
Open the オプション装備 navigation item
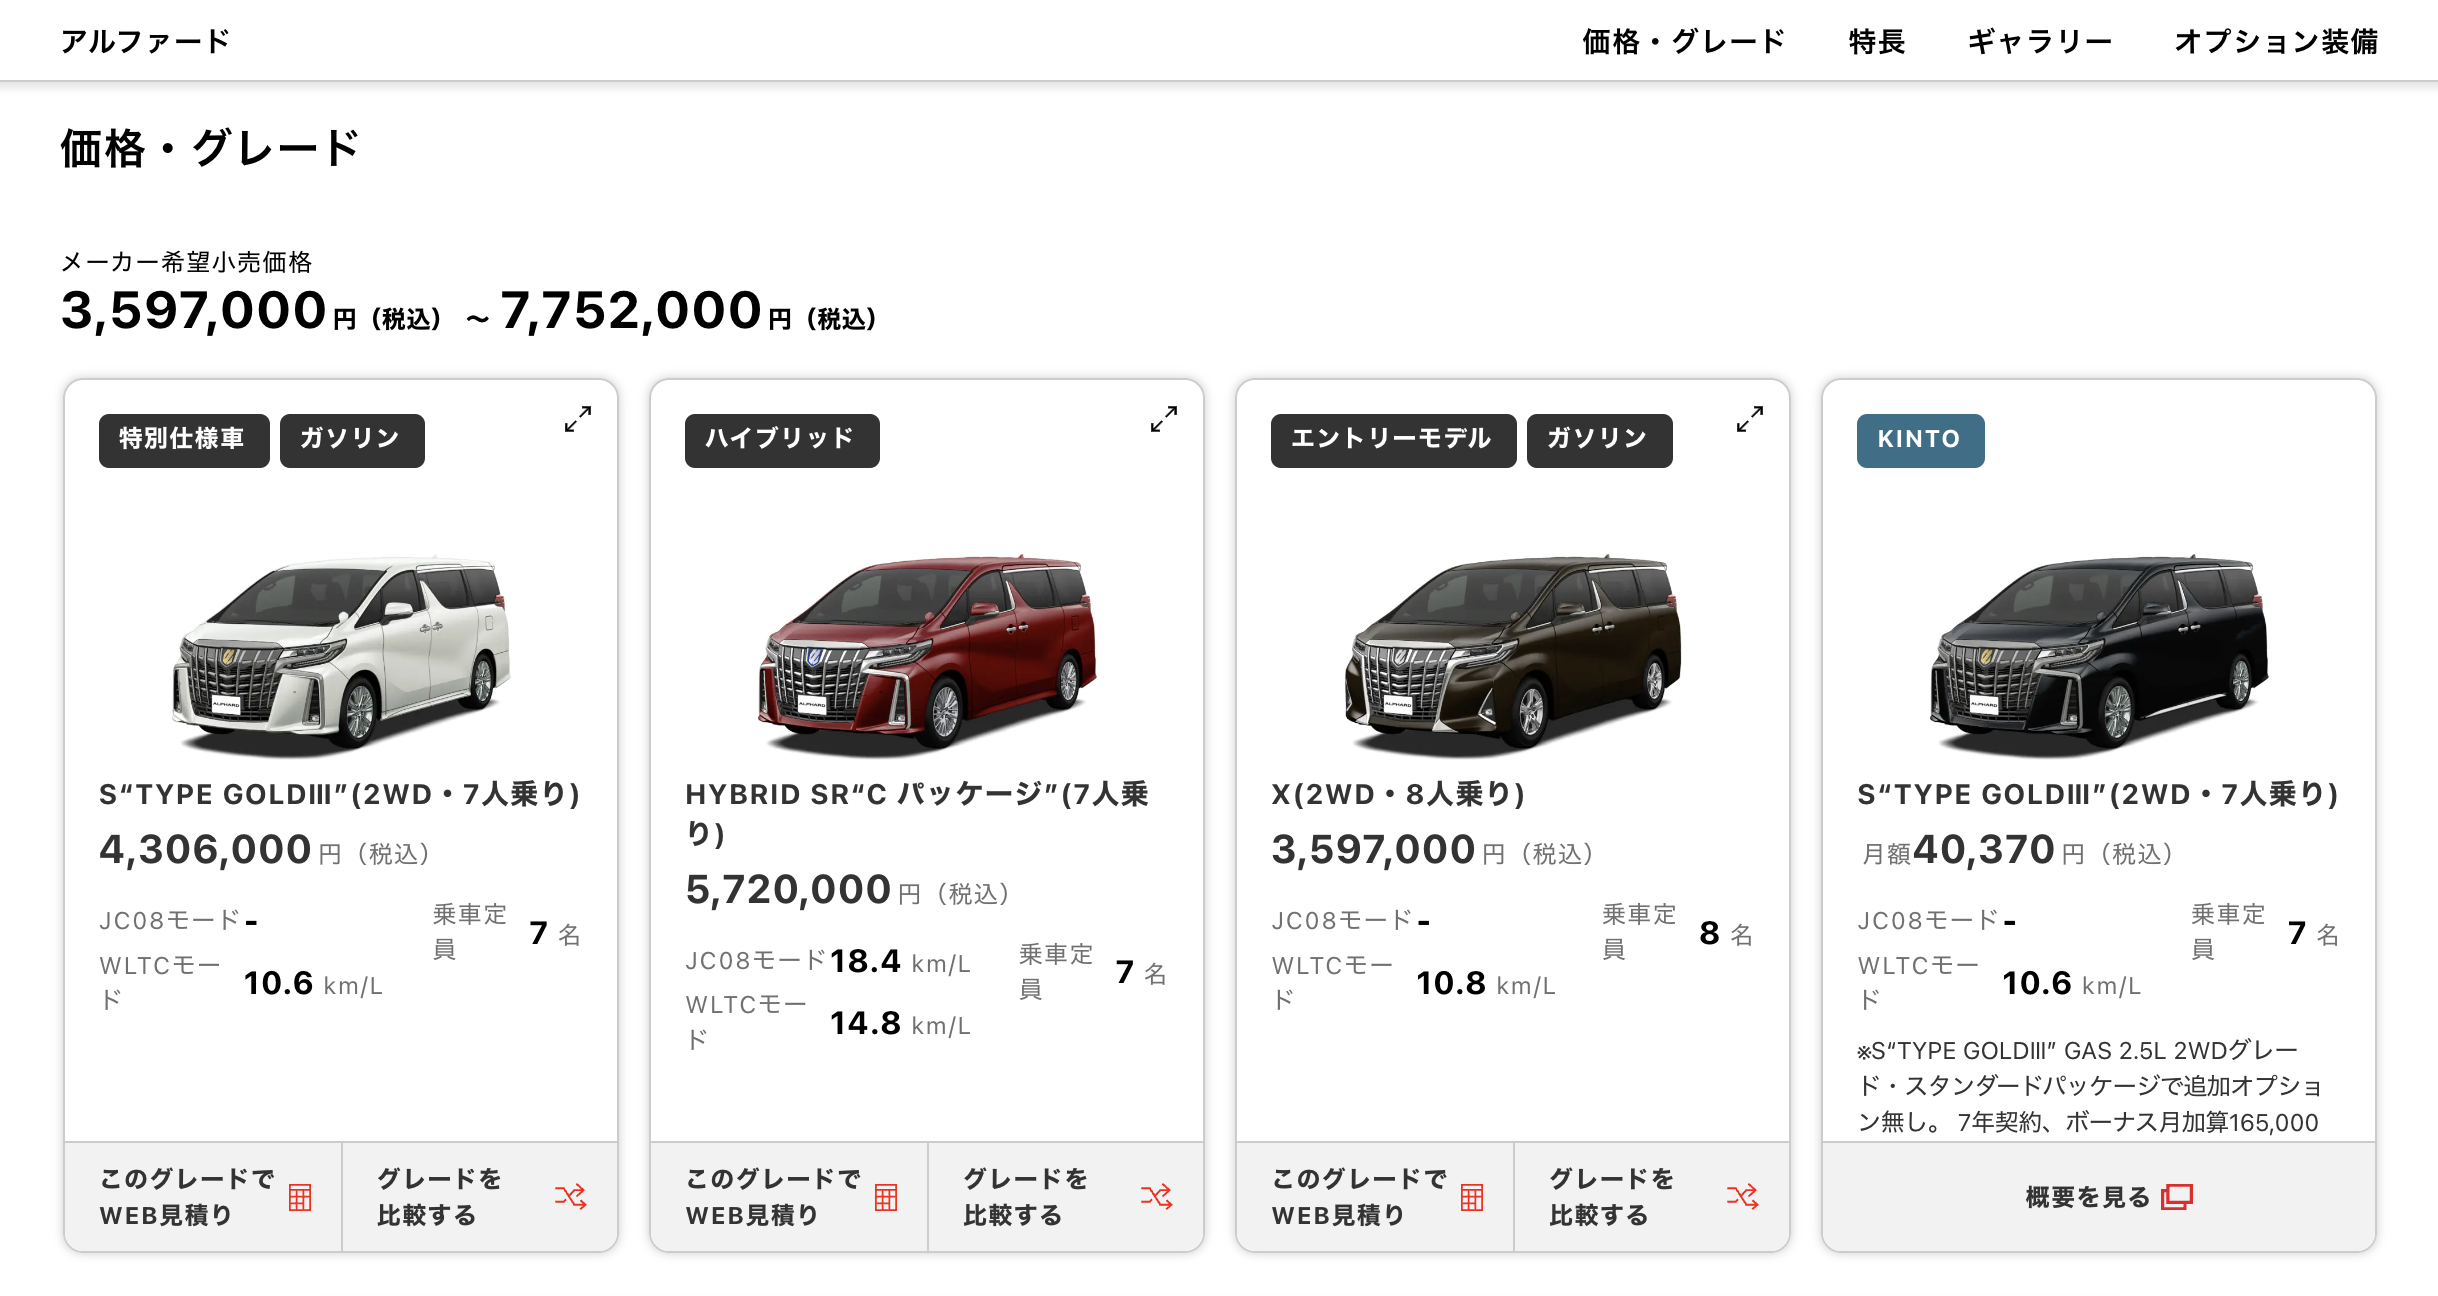[x=2277, y=42]
